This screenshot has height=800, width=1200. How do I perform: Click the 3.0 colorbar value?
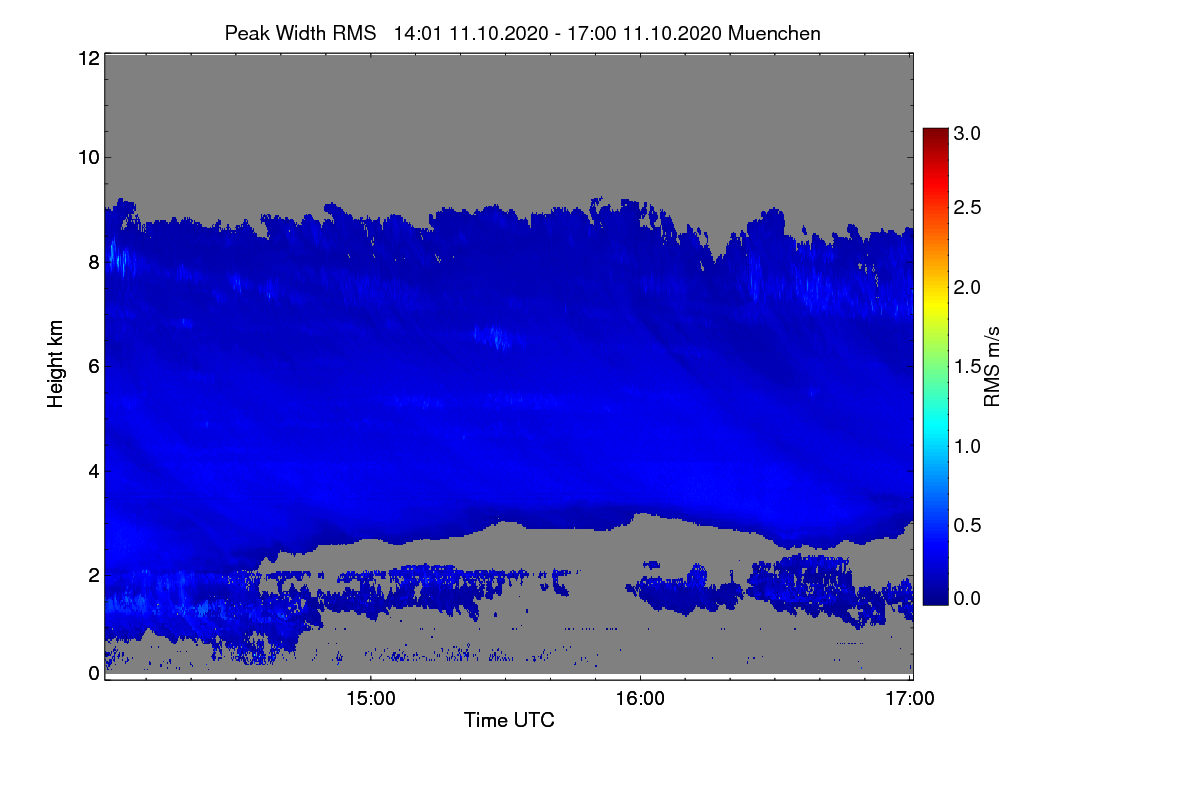968,133
